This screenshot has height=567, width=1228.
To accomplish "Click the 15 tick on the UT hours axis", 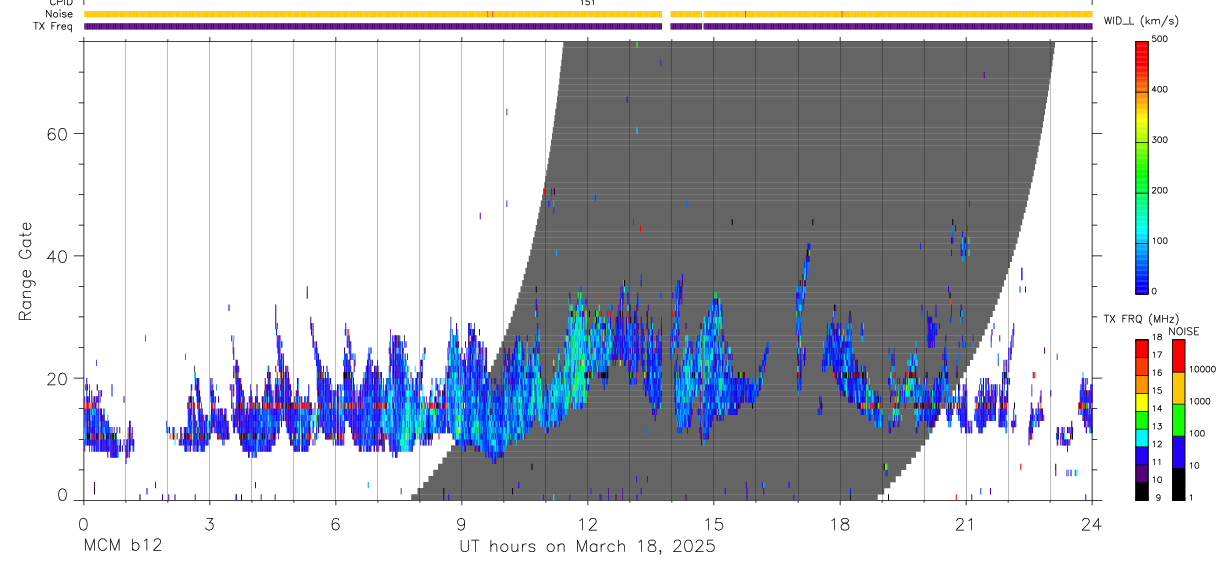I will point(714,523).
